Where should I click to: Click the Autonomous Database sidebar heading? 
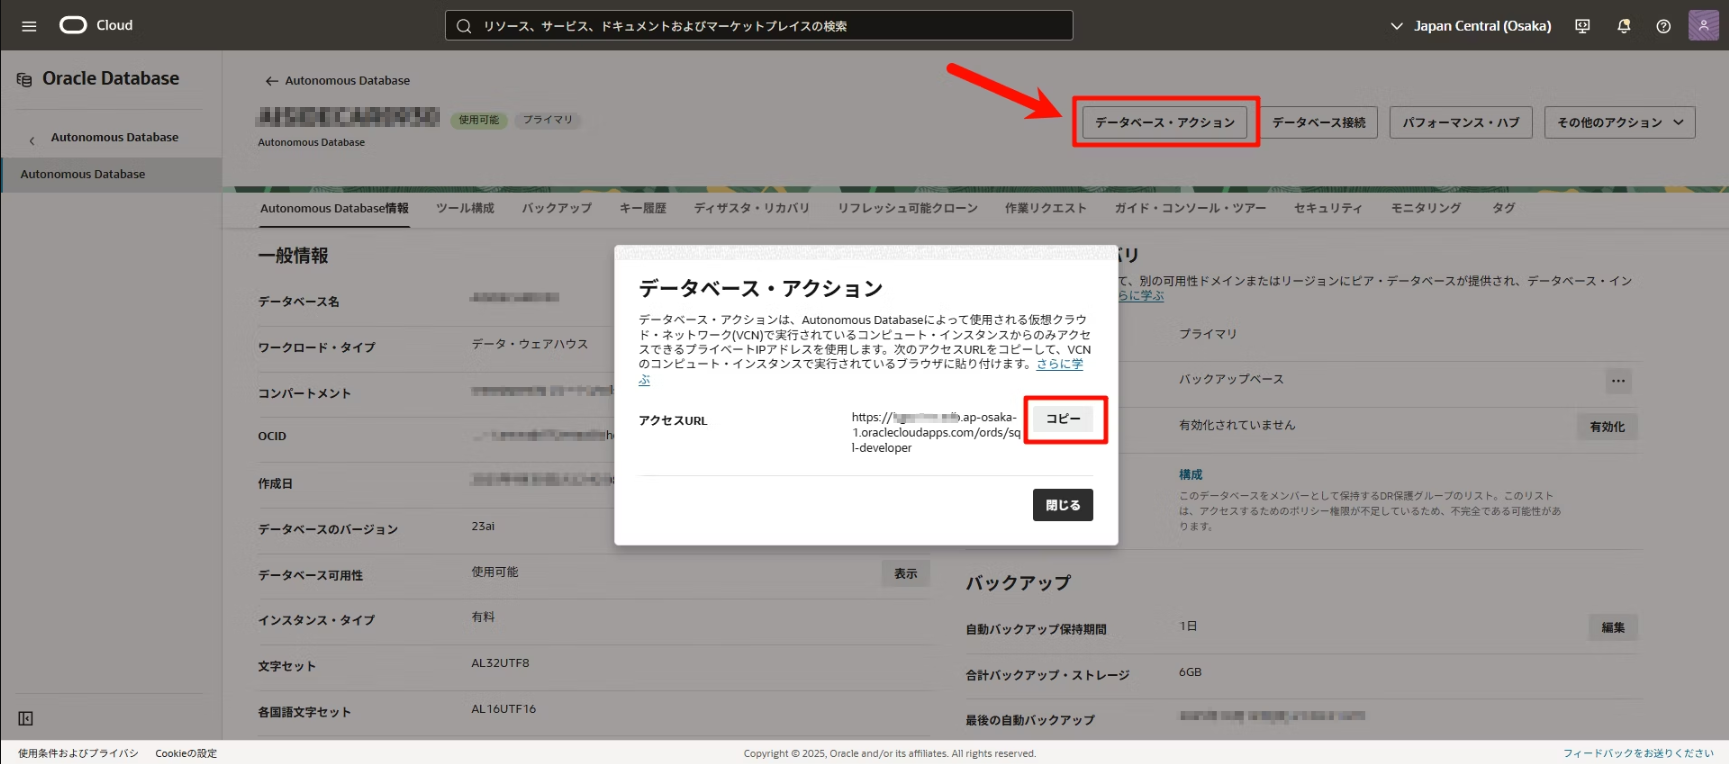coord(115,137)
